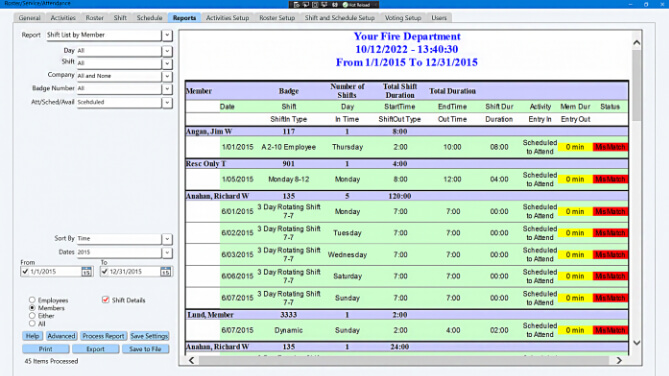Select the Either radio button
The width and height of the screenshot is (669, 376).
tap(32, 316)
